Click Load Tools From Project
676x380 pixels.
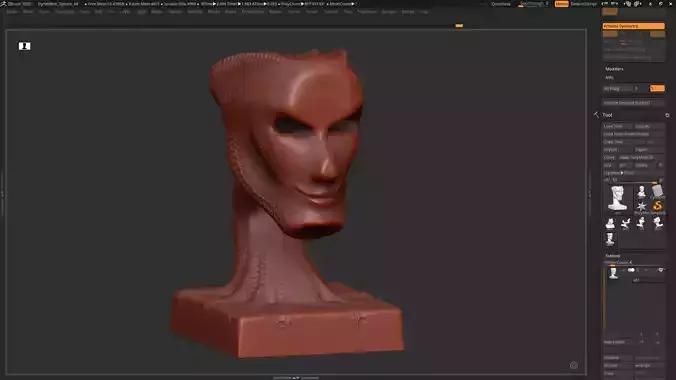[x=633, y=134]
